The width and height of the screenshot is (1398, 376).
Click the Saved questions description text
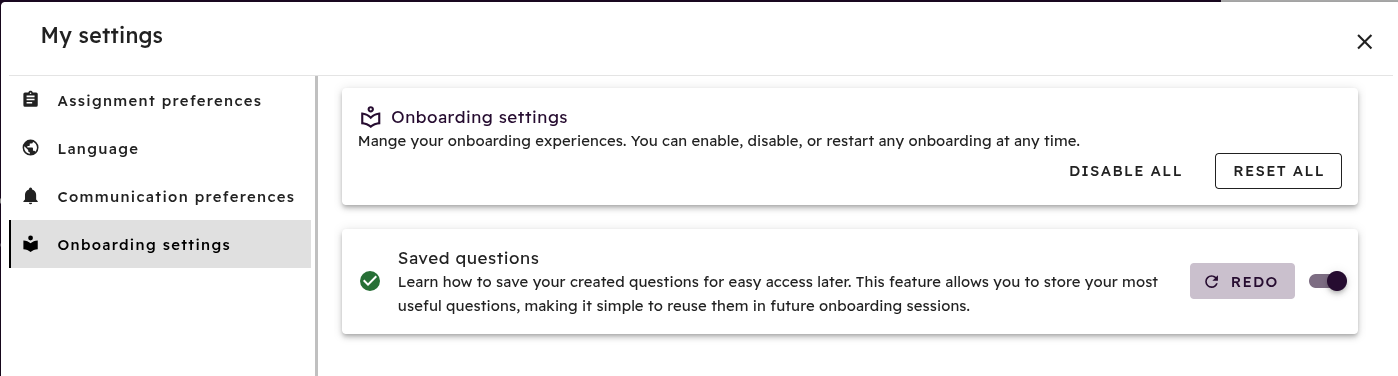[777, 294]
